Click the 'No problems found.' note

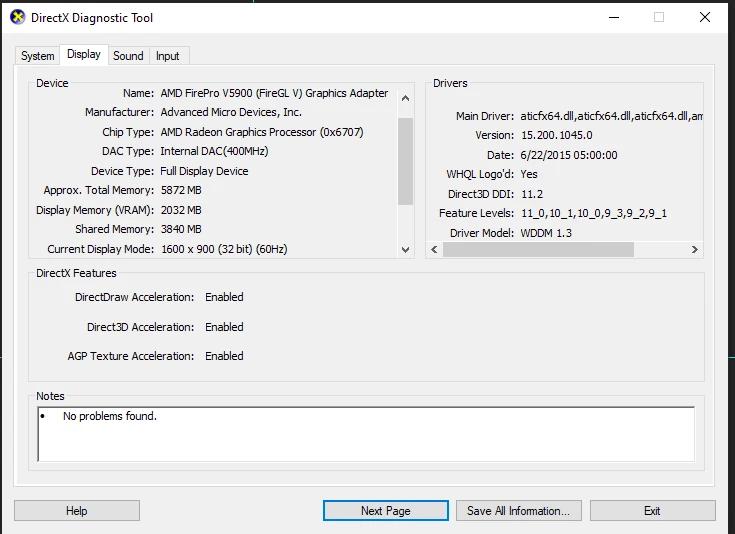(110, 416)
